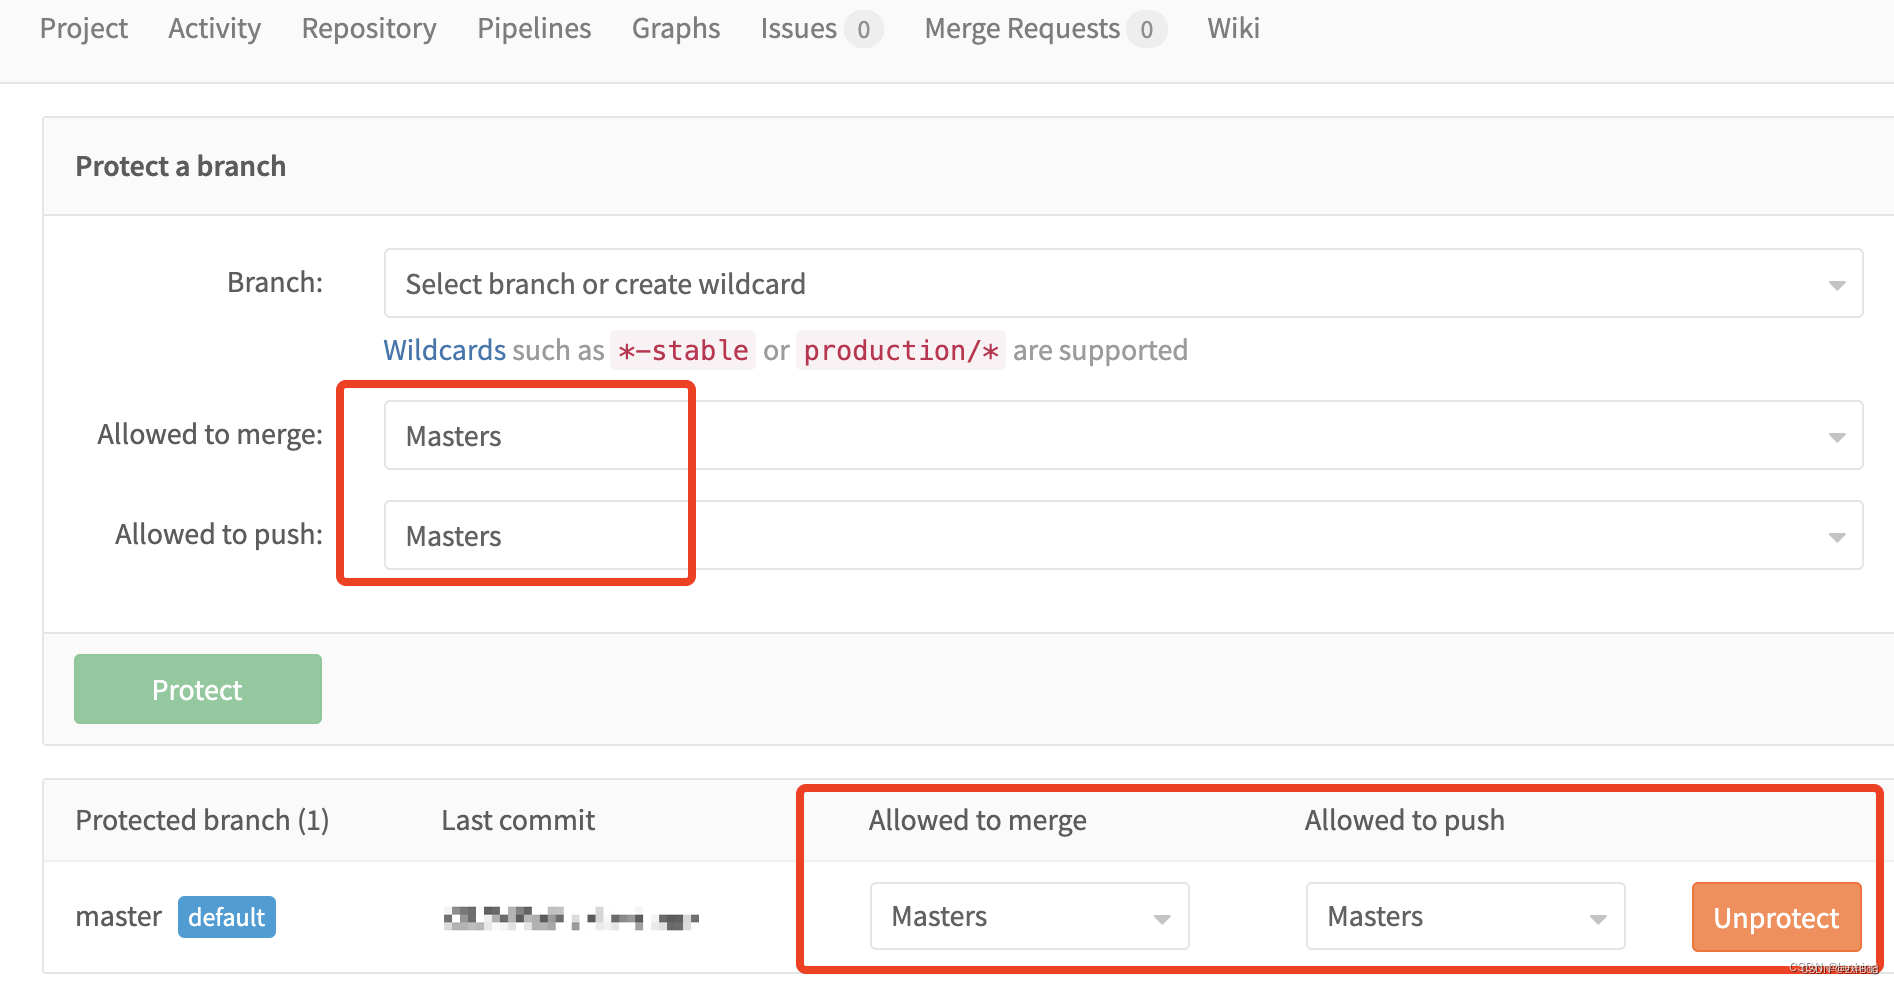Click the blurred last commit entry
Screen dimensions: 1894x984
[x=571, y=917]
